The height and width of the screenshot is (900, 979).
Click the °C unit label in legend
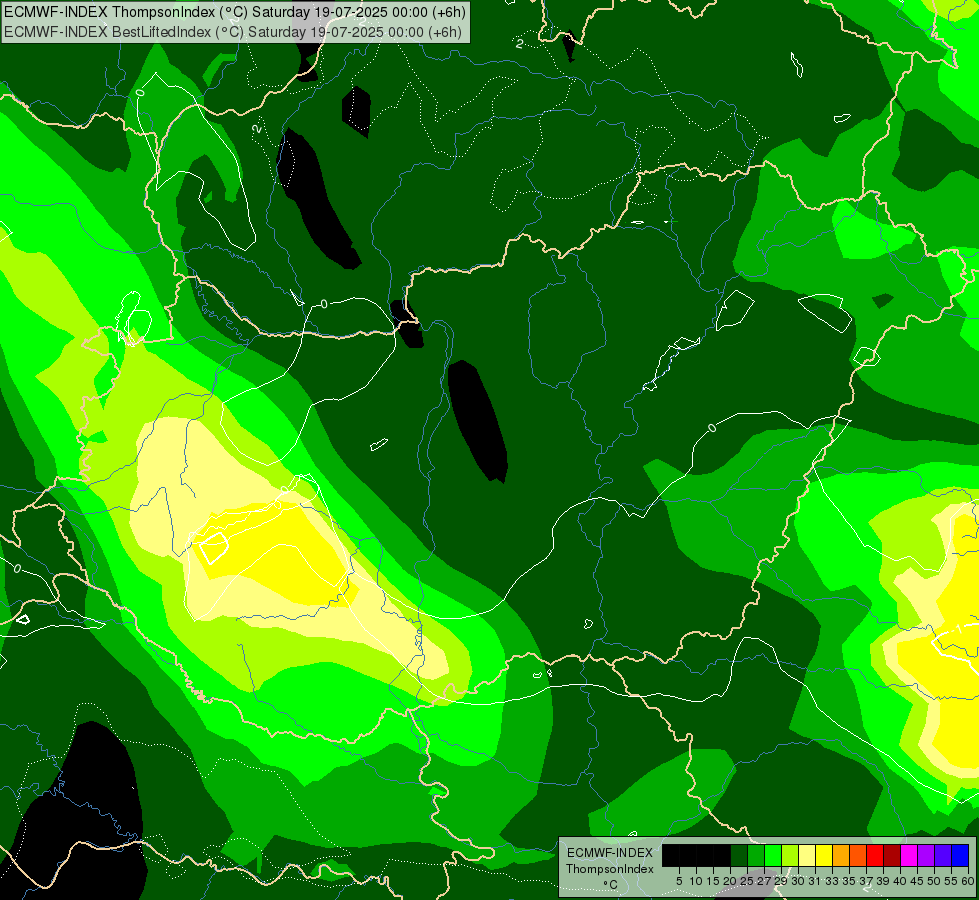tap(611, 884)
